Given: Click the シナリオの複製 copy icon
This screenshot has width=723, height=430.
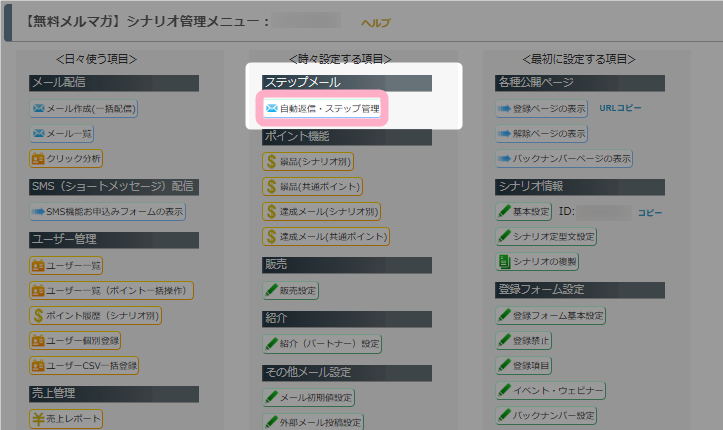Looking at the screenshot, I should 504,261.
